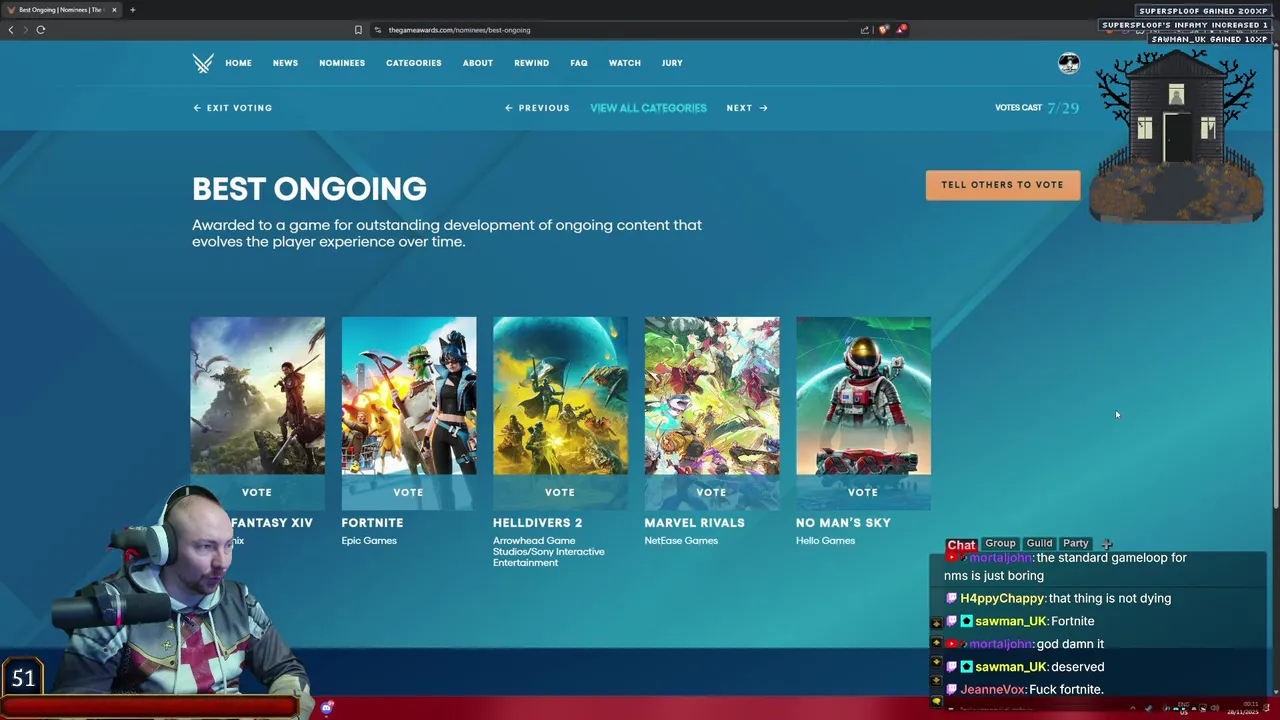Click the FORTNITE nominee title
This screenshot has height=720, width=1280.
372,523
